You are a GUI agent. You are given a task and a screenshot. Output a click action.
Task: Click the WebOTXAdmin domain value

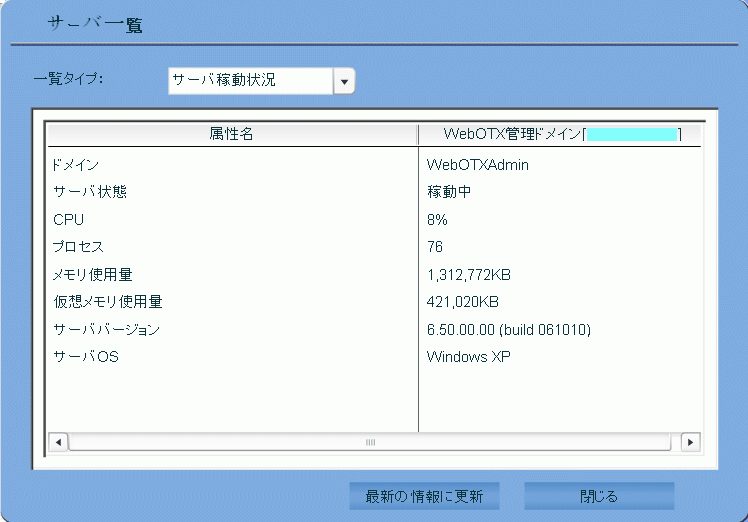tap(477, 165)
